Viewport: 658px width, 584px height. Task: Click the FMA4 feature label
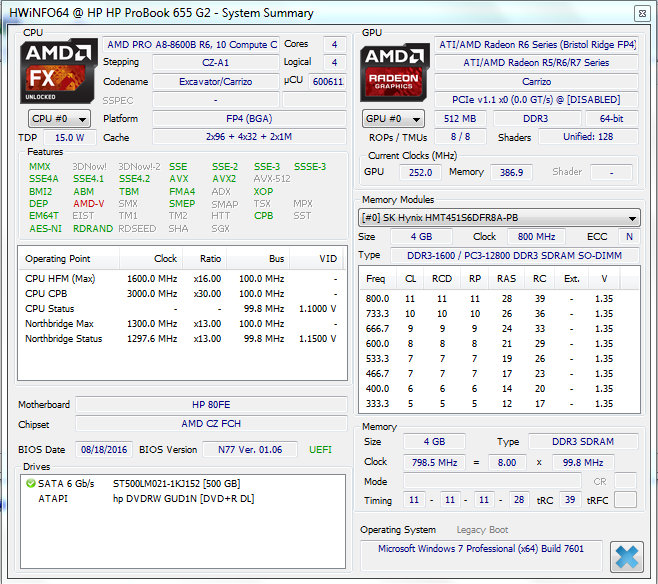pyautogui.click(x=182, y=192)
